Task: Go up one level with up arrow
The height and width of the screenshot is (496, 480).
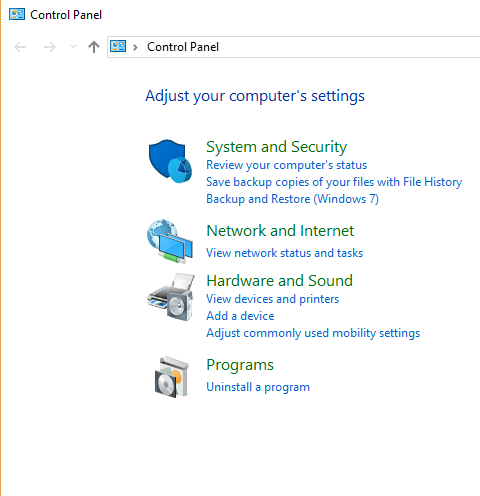Action: [x=94, y=47]
